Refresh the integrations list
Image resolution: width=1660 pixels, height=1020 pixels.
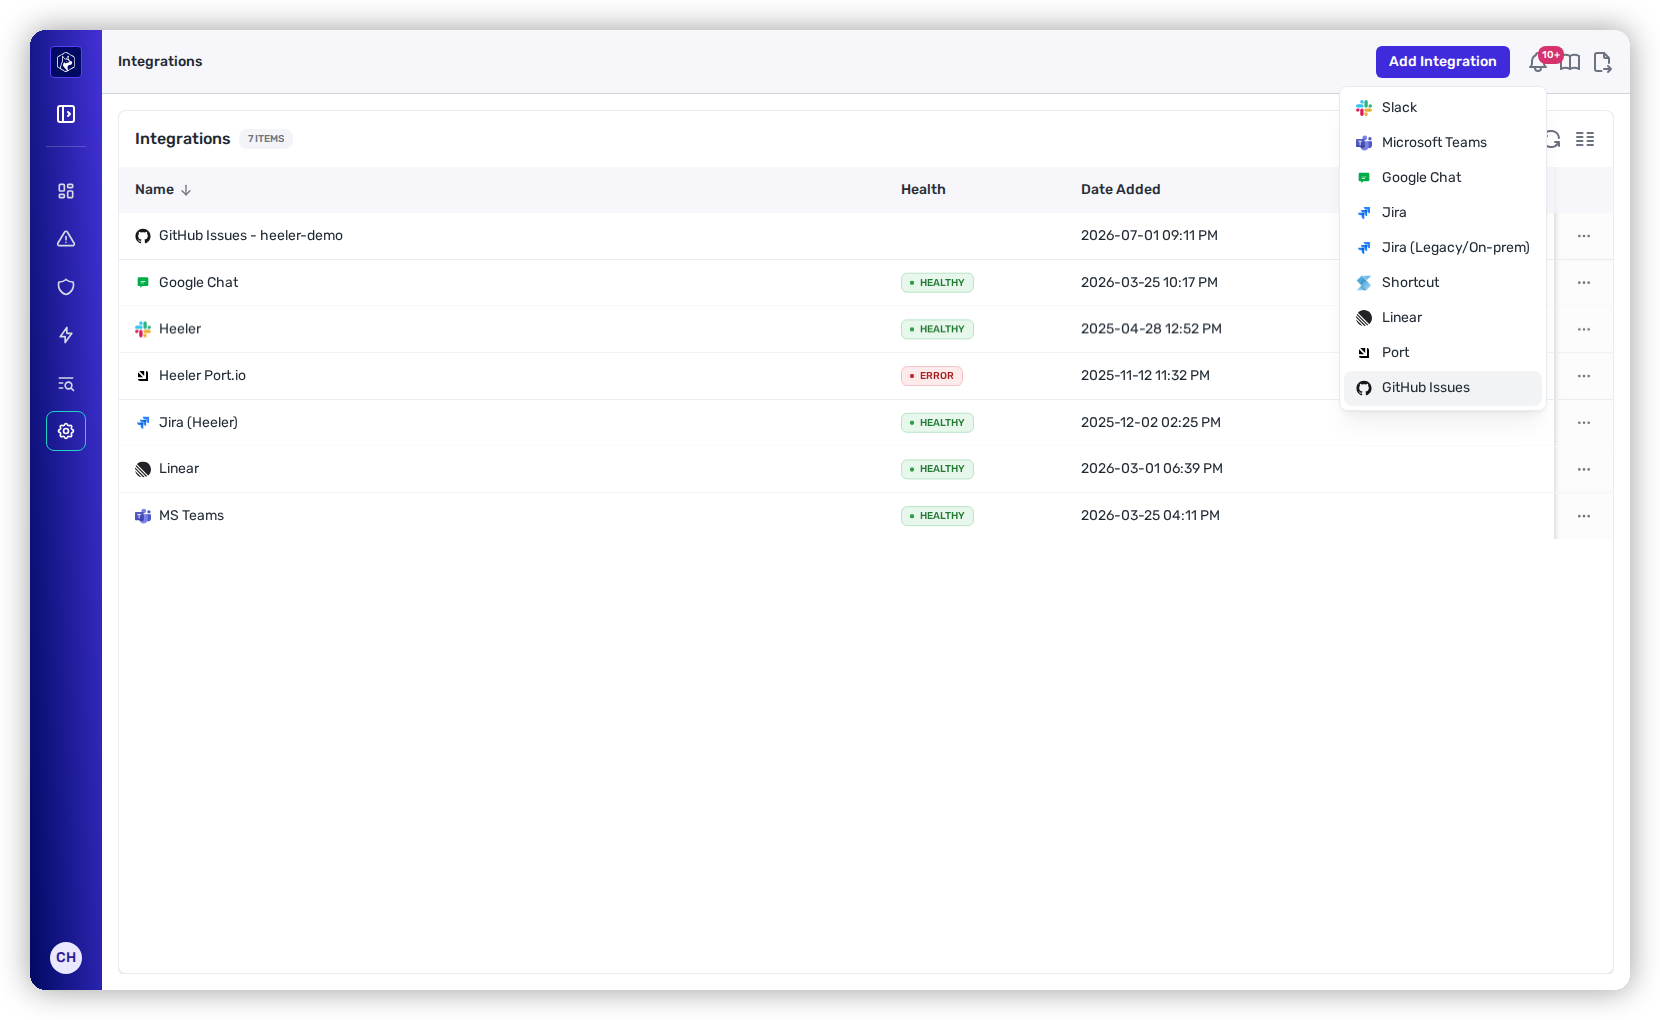[x=1553, y=139]
